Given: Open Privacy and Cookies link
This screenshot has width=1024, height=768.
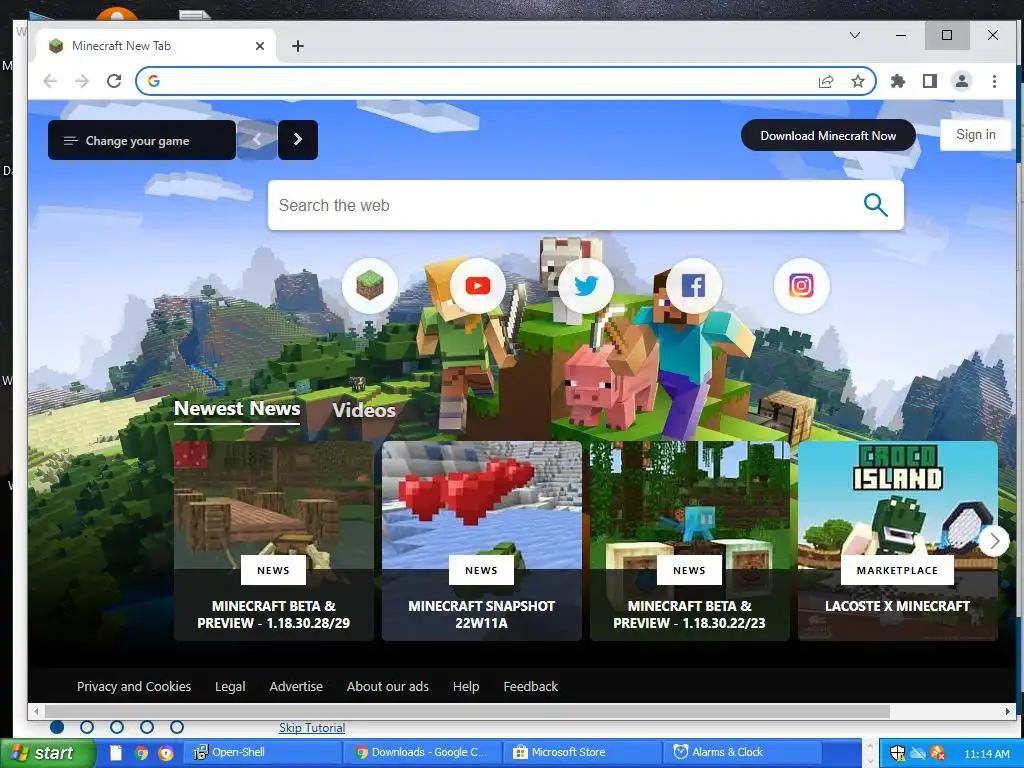Looking at the screenshot, I should coord(134,686).
